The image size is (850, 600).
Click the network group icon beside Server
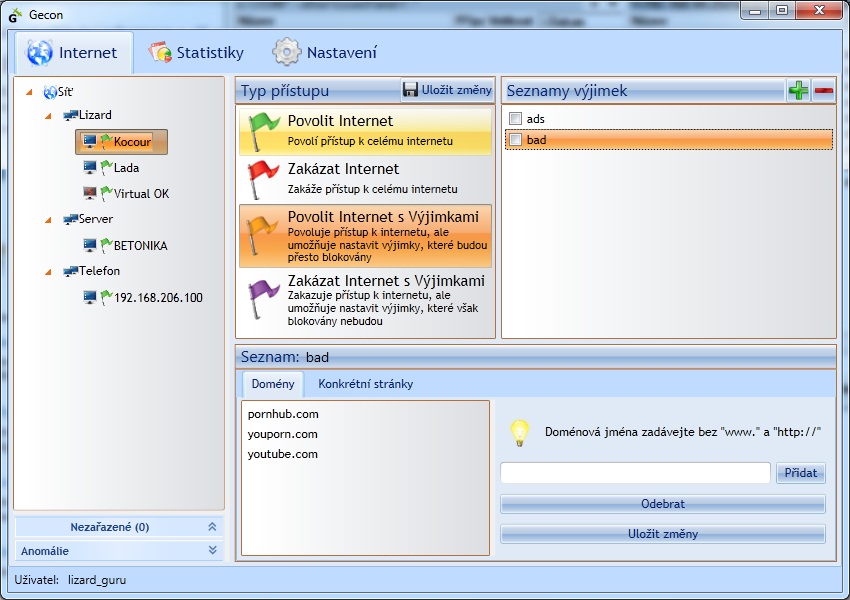point(70,219)
